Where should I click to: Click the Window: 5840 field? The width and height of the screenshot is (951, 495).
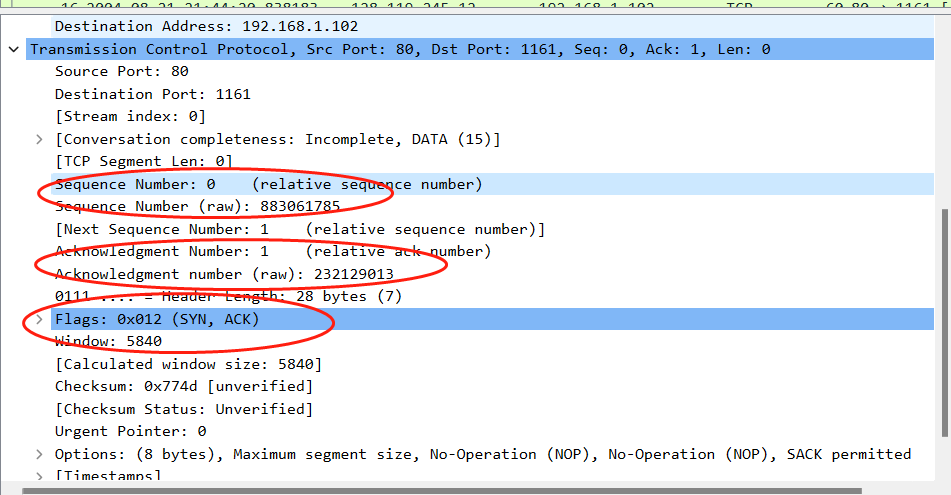pyautogui.click(x=108, y=341)
